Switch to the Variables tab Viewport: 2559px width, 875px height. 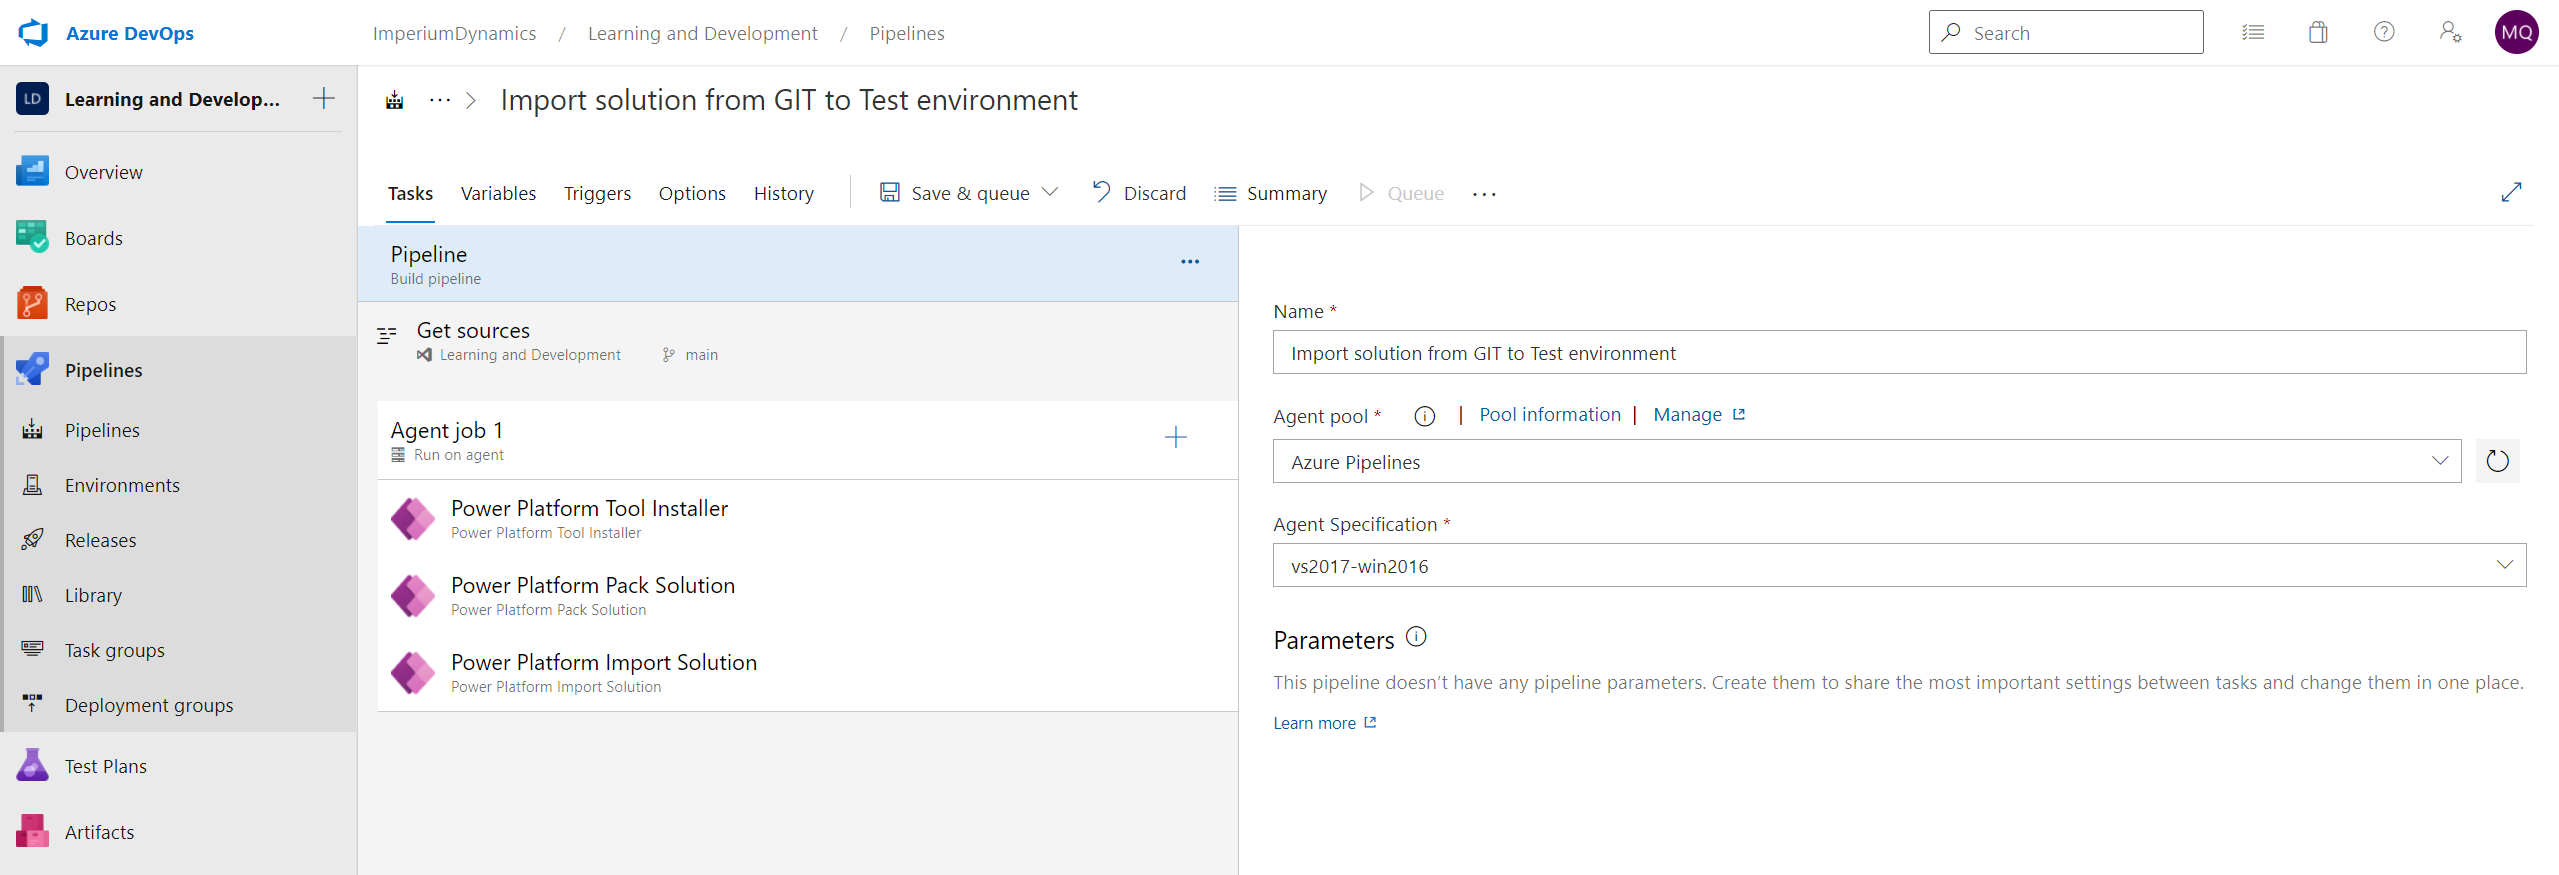pos(498,193)
